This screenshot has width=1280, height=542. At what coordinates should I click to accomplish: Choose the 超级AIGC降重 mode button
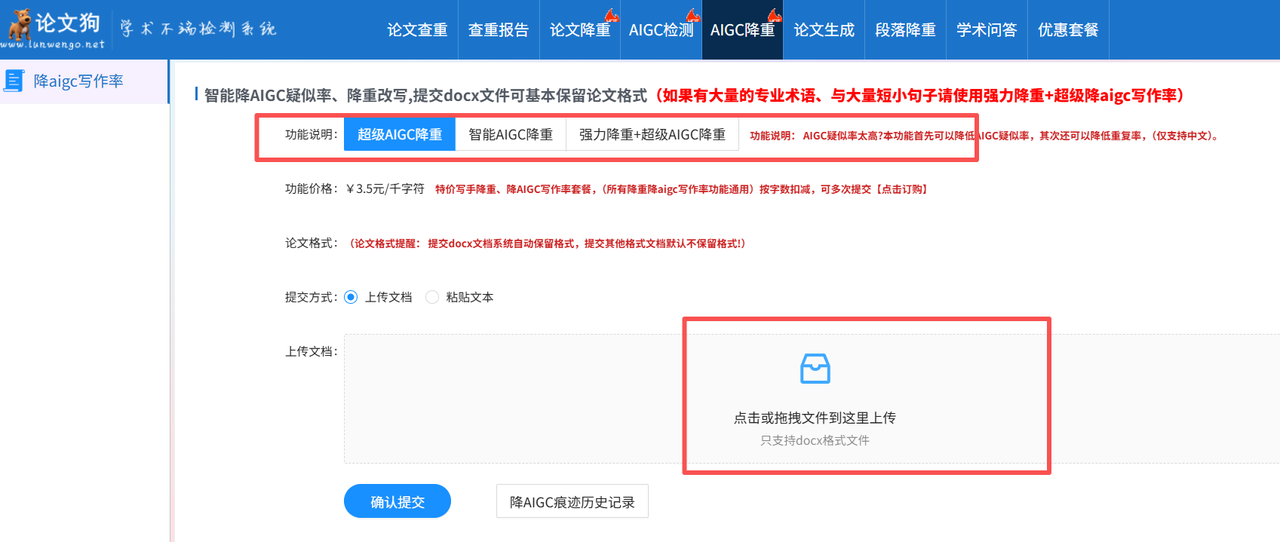click(400, 134)
